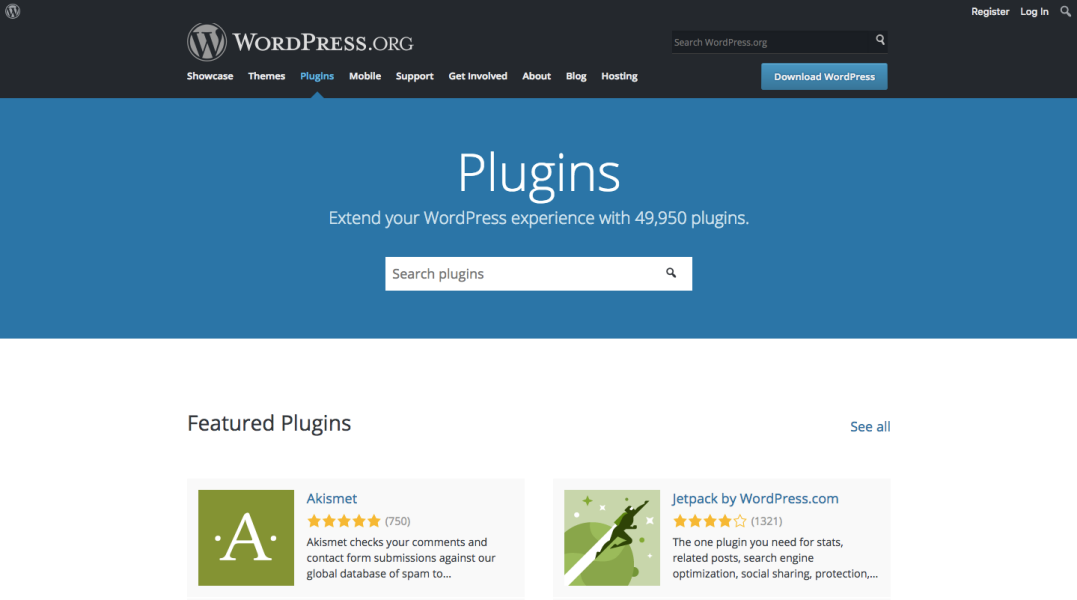Select the Plugins navigation item
Screen dimensions: 1077x600
pyautogui.click(x=317, y=76)
